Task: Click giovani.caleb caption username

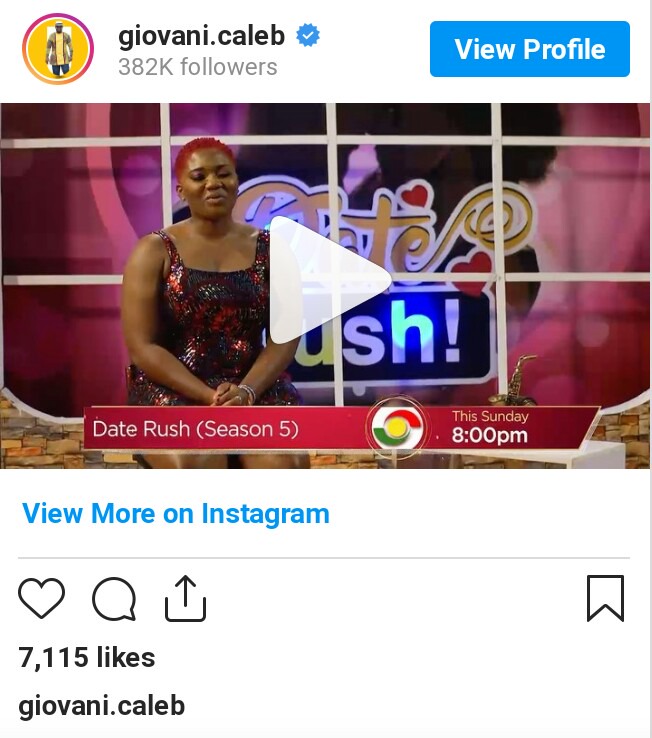Action: pyautogui.click(x=101, y=706)
